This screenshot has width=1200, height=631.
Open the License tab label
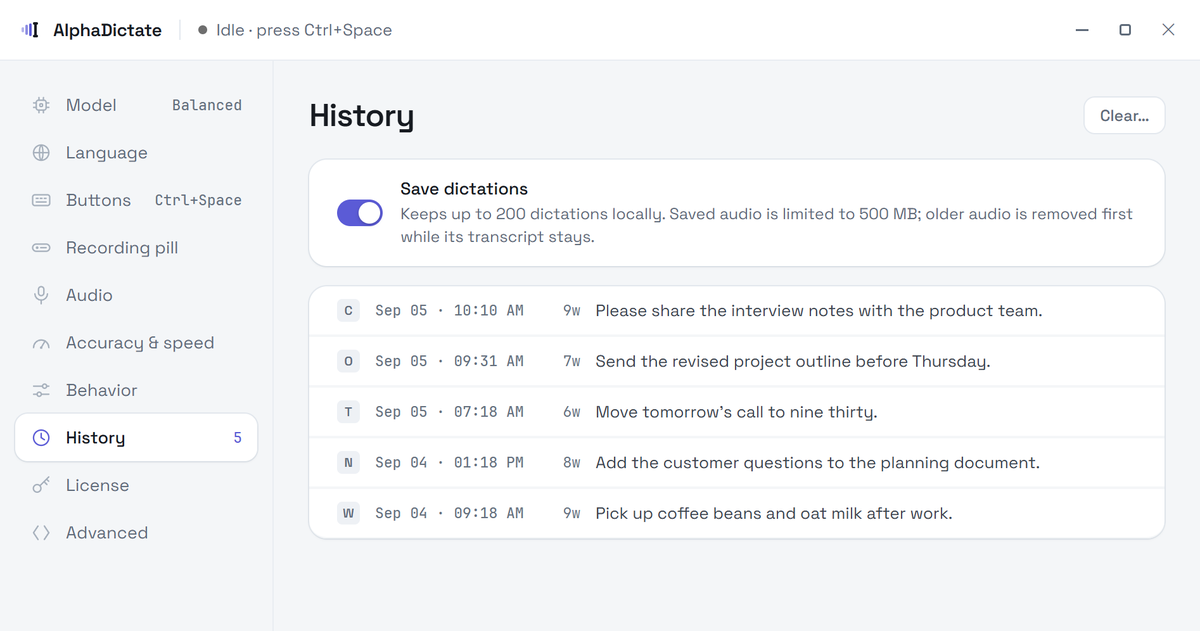click(x=97, y=485)
